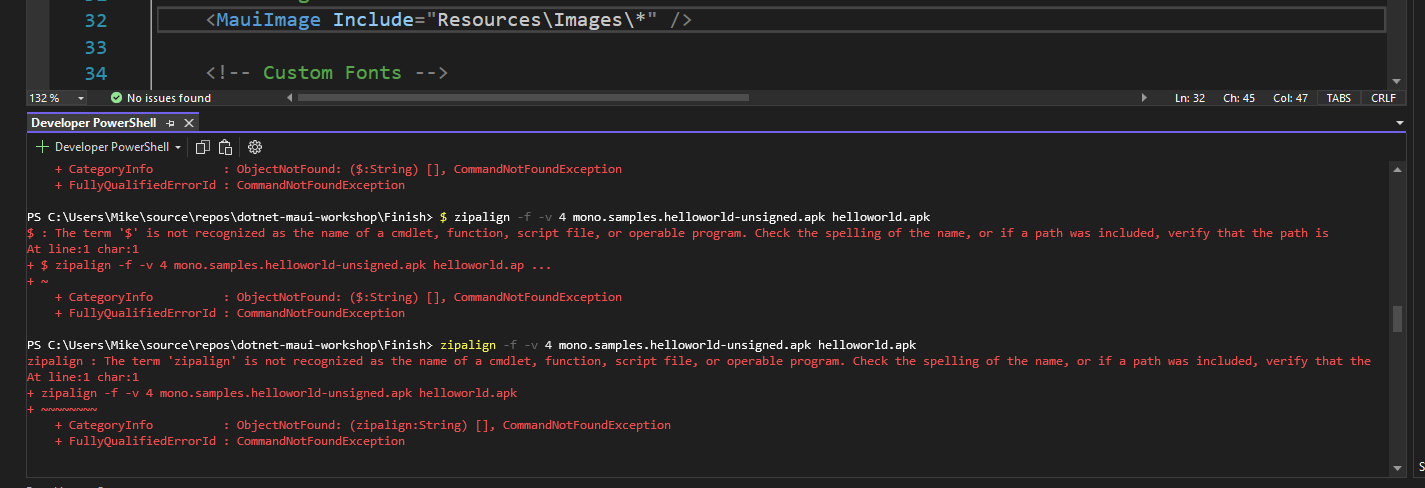Open the tool window options dropdown arrow

tap(1400, 122)
